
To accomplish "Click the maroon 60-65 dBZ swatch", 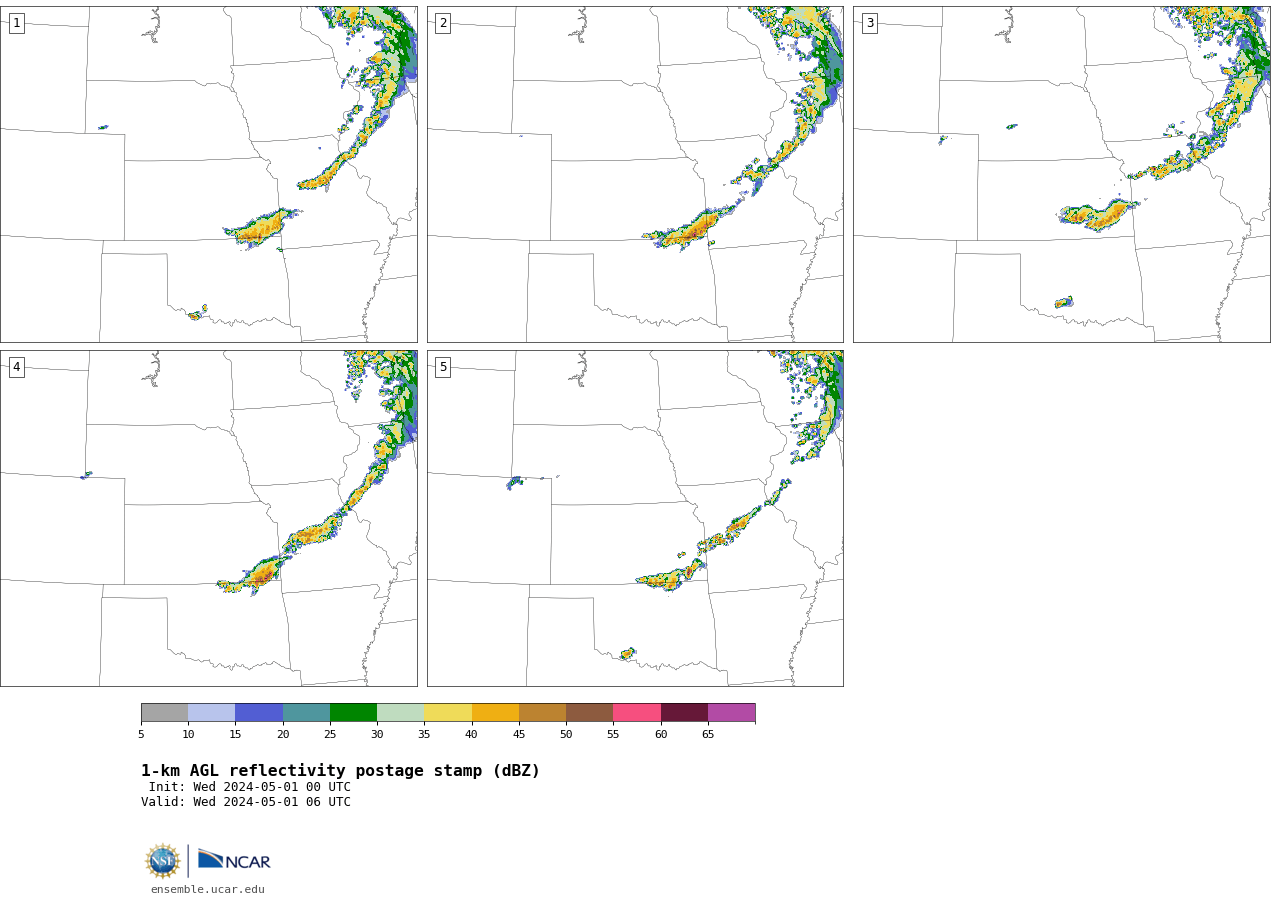I will tap(684, 713).
